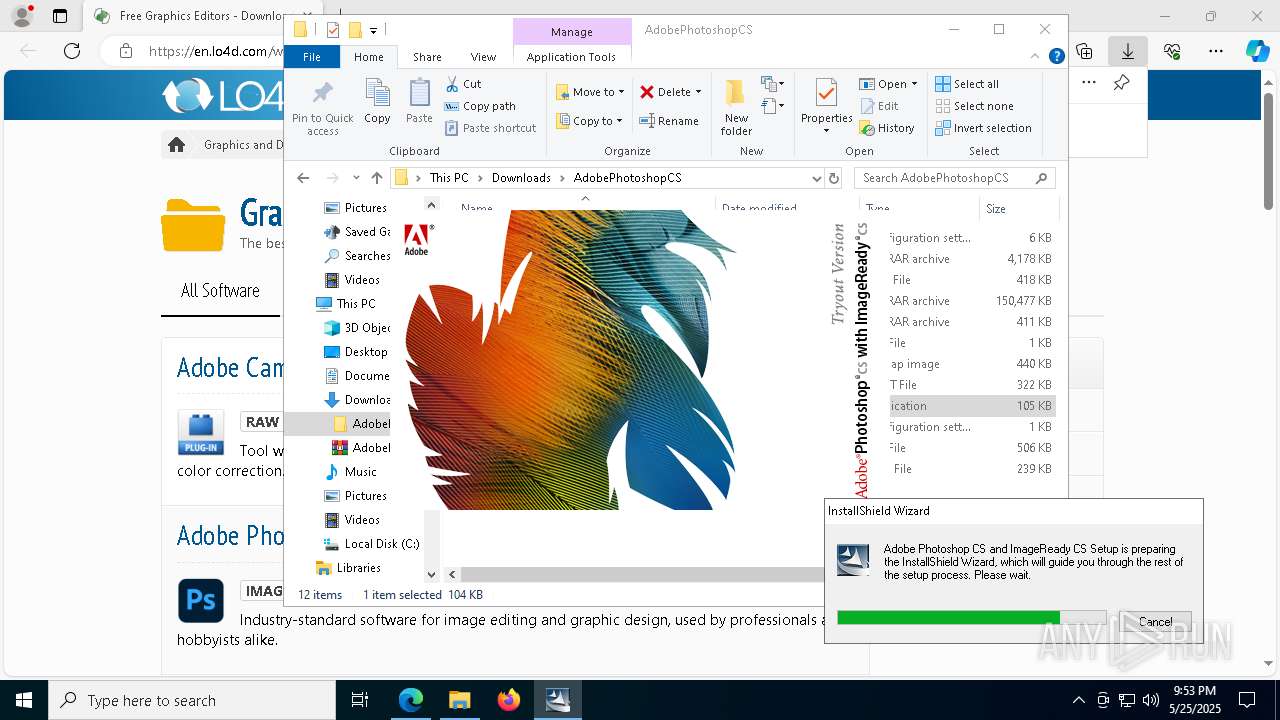The image size is (1280, 720).
Task: Click InstallShield setup progress bar
Action: [972, 618]
